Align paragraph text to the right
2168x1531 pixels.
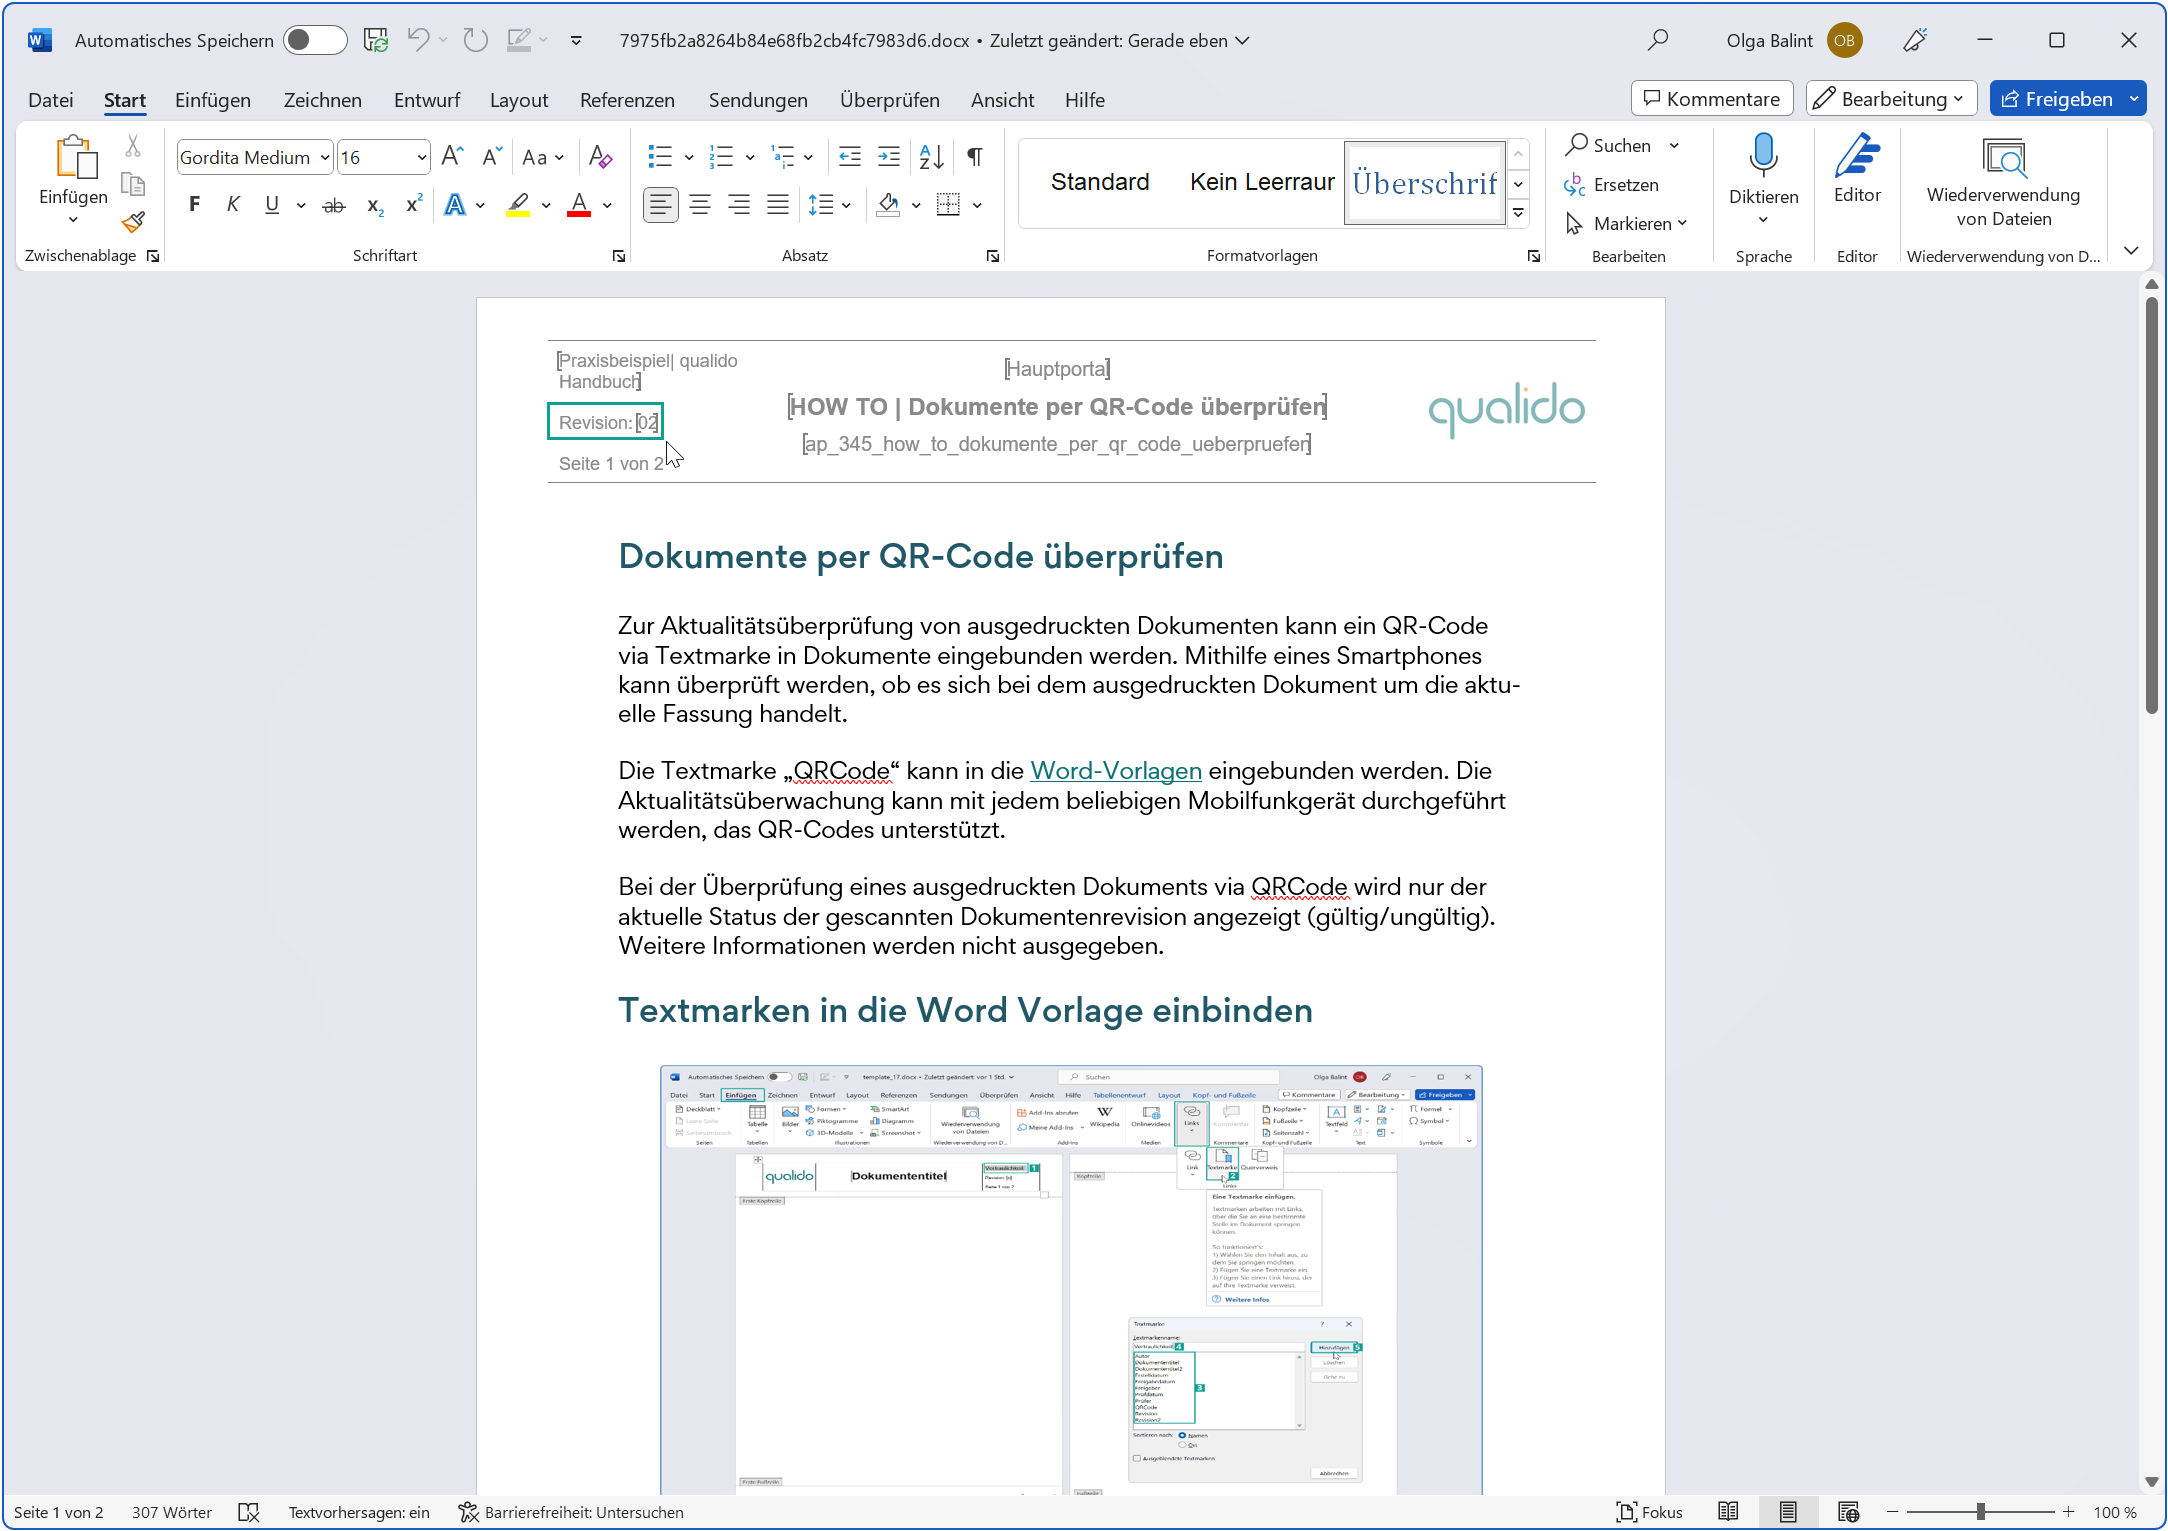[x=739, y=205]
